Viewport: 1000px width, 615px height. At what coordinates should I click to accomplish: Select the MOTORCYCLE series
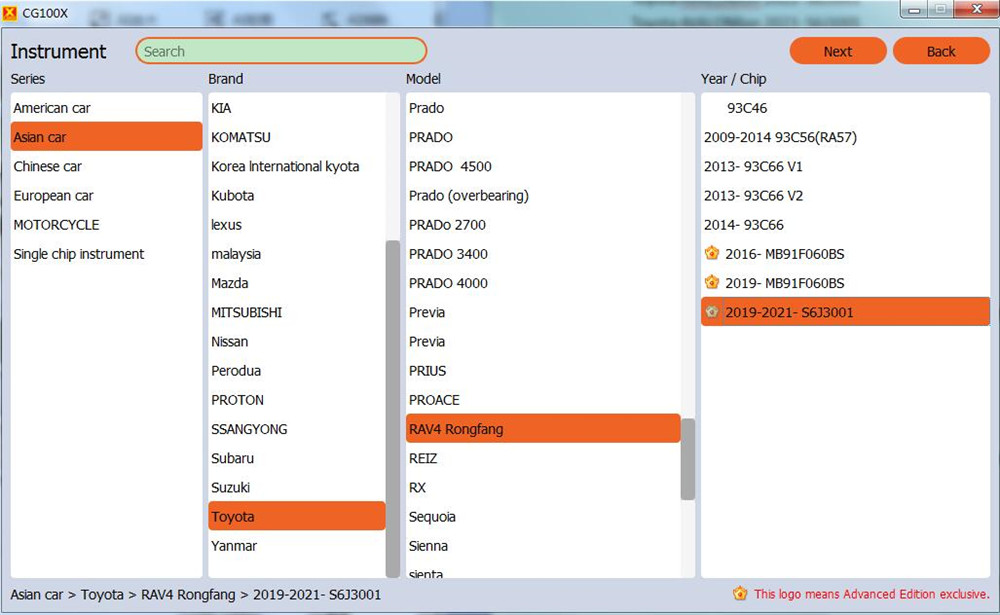click(x=106, y=225)
